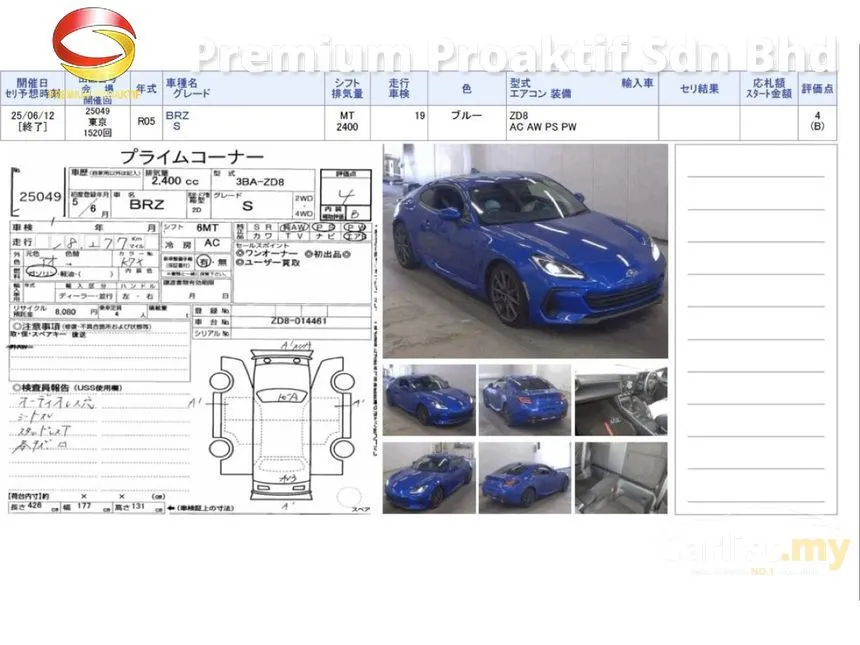Click the 評価点 column header
This screenshot has height=645, width=860.
point(817,88)
